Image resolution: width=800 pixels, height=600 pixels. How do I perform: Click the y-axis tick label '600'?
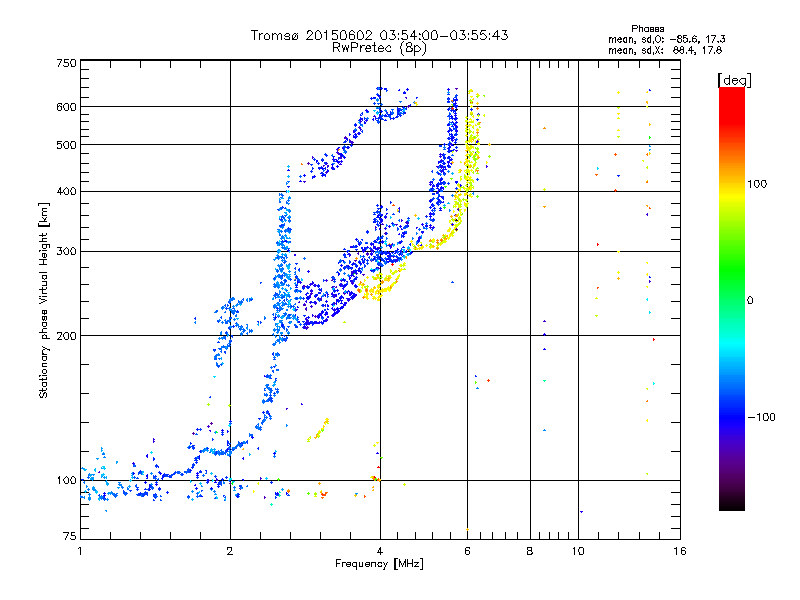point(66,107)
